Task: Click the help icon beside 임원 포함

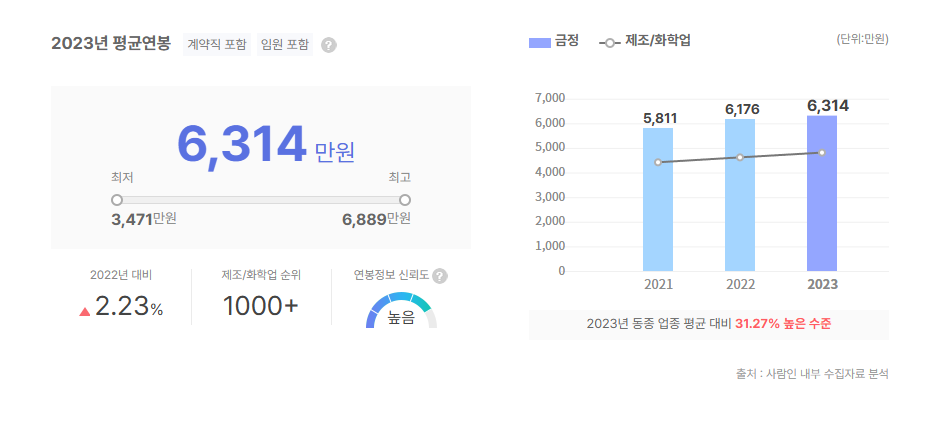Action: tap(329, 45)
